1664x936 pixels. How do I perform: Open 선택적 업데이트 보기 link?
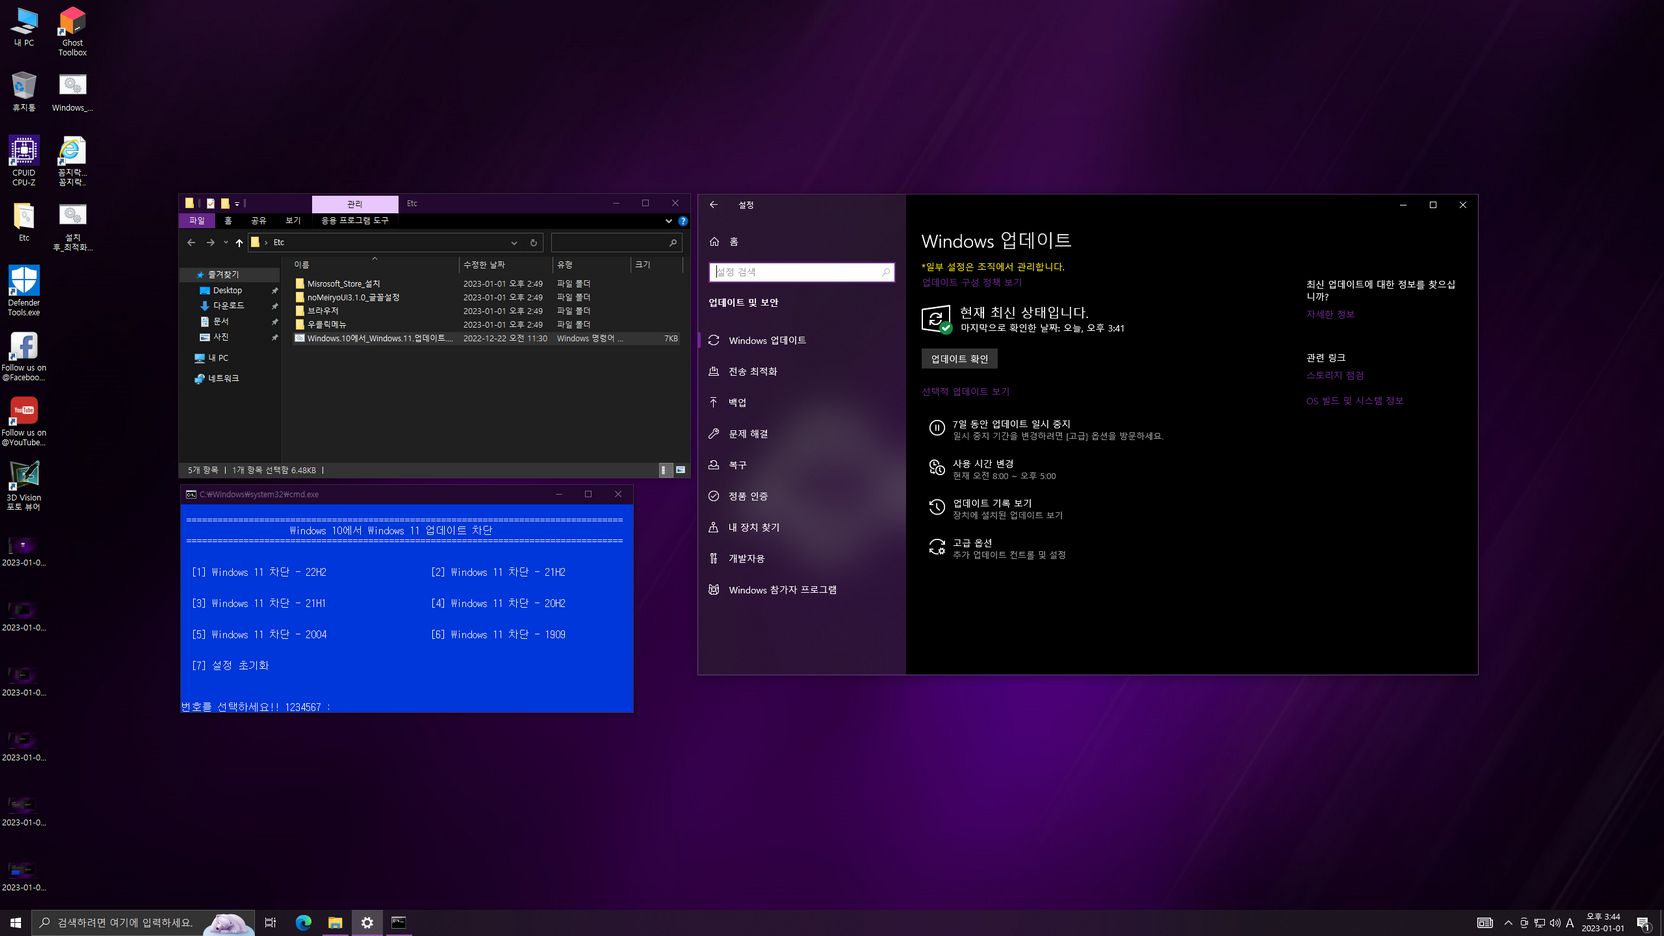[x=966, y=392]
